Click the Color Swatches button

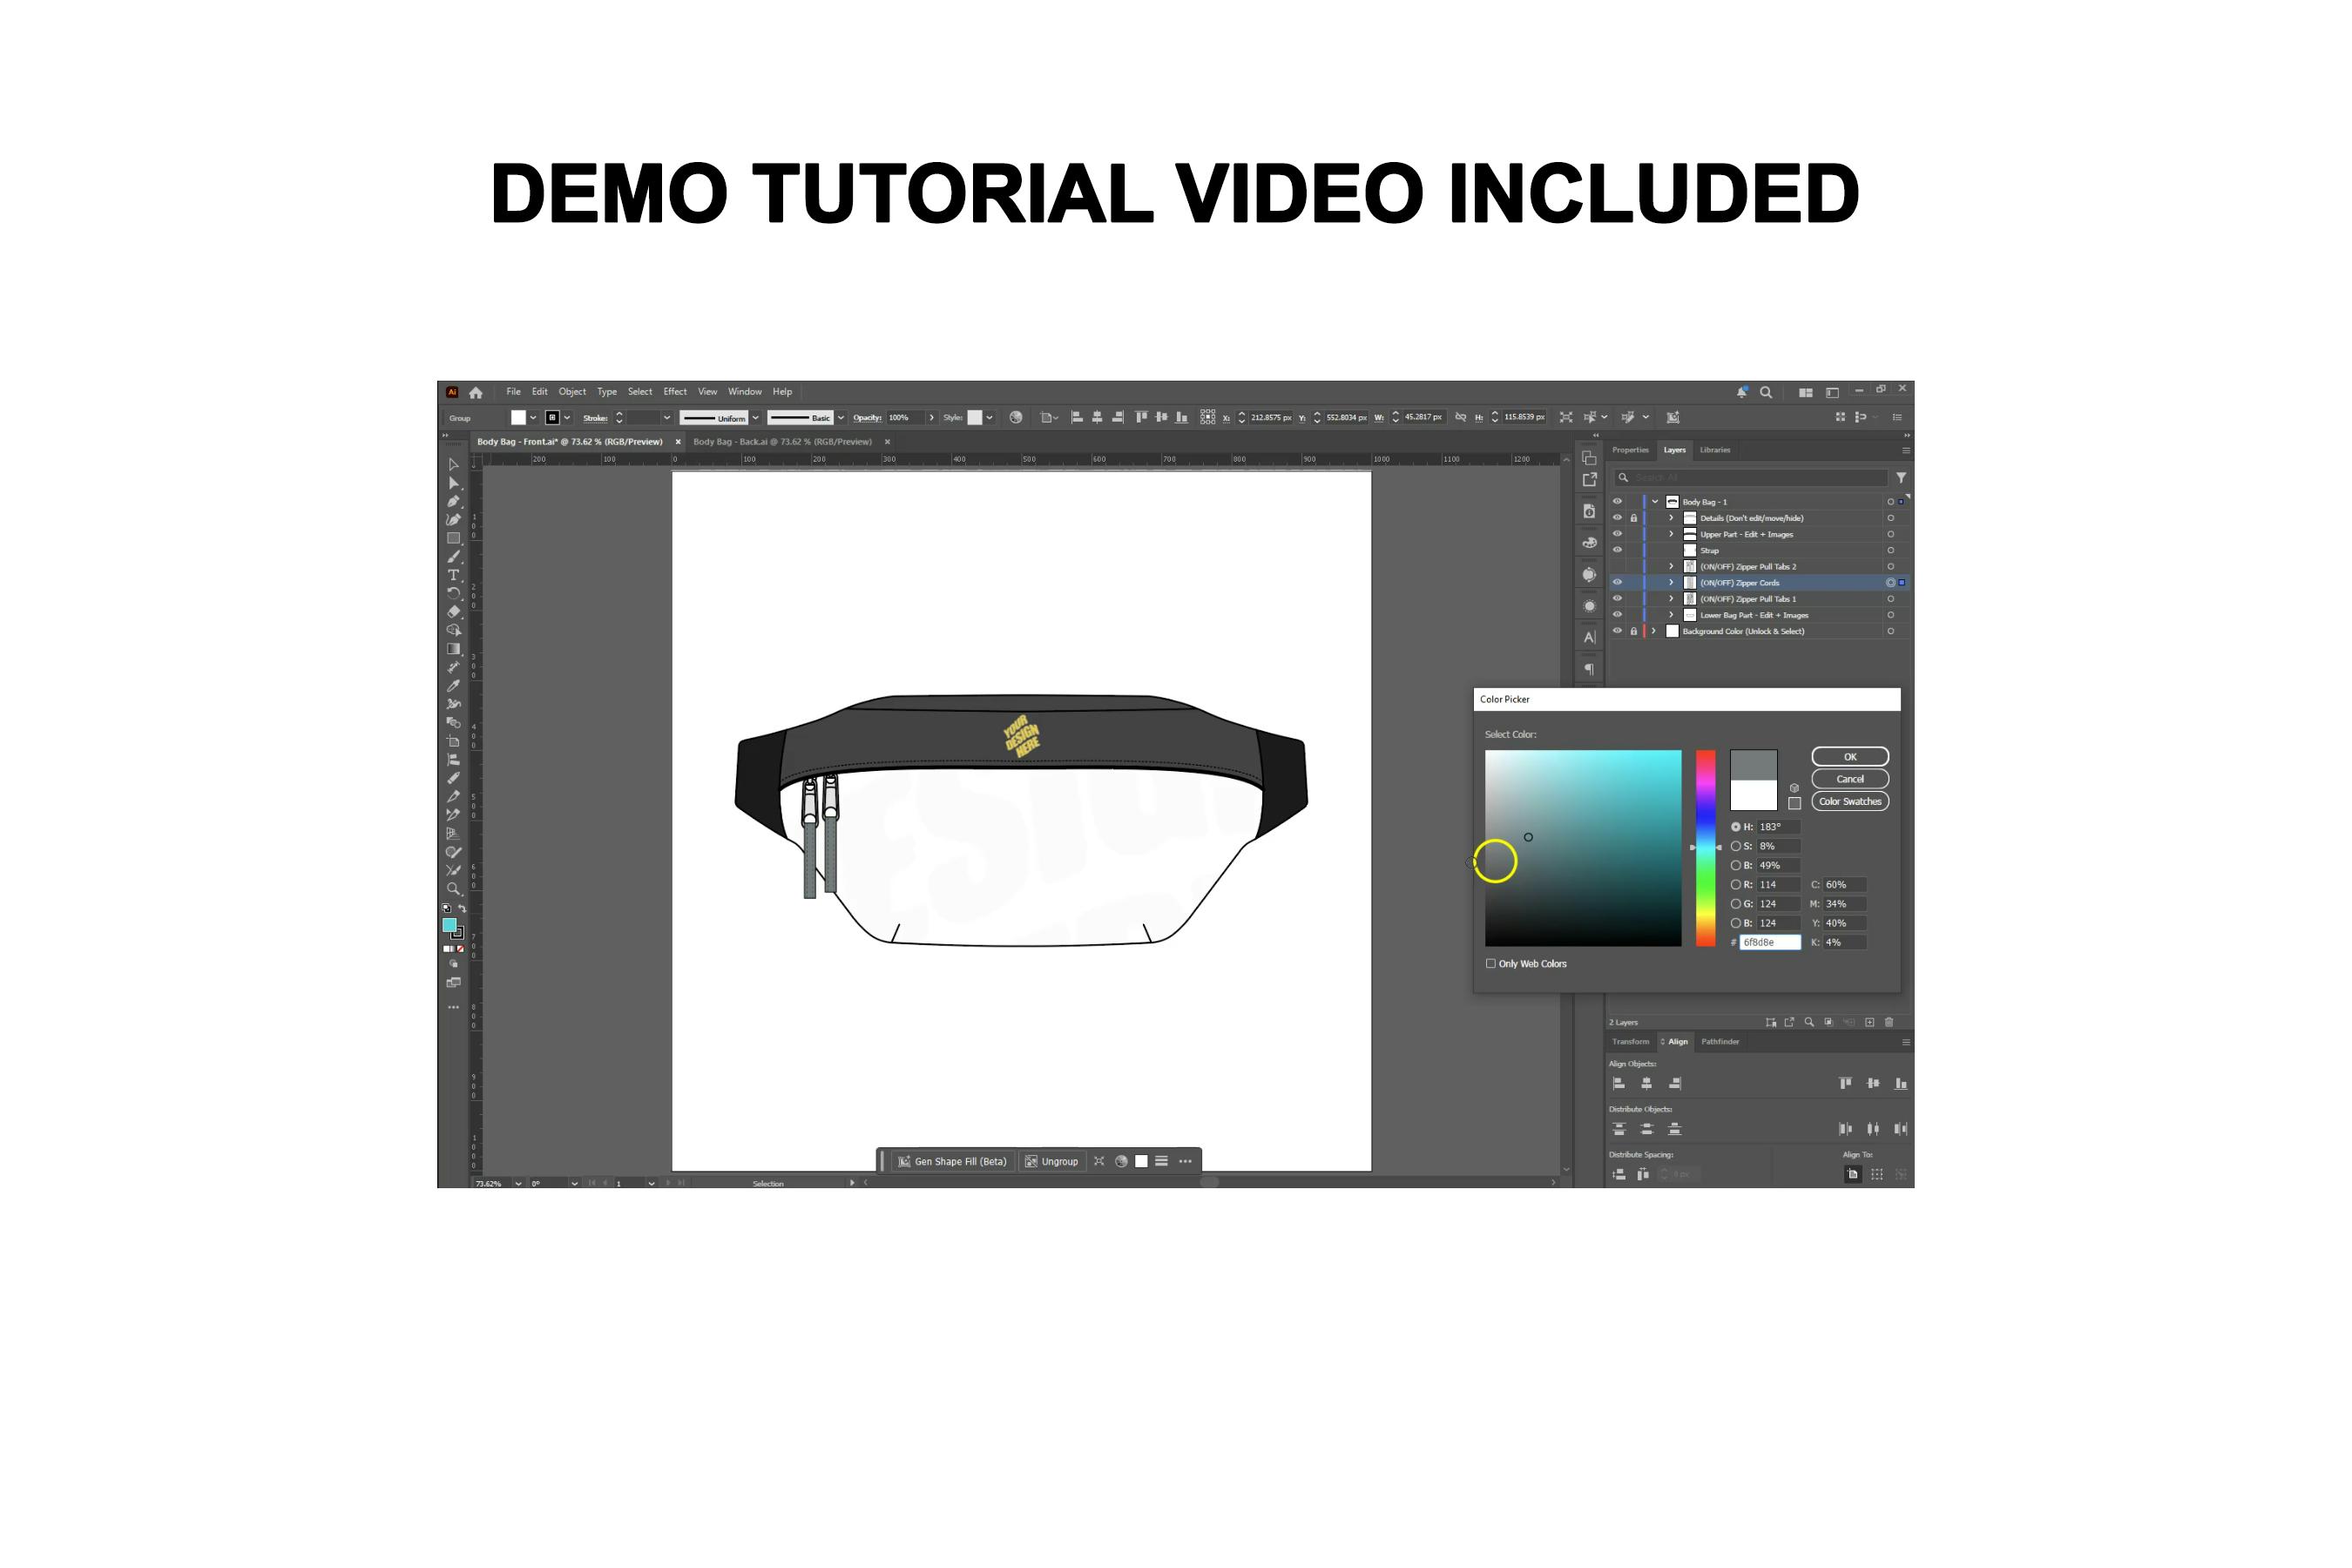point(1850,801)
